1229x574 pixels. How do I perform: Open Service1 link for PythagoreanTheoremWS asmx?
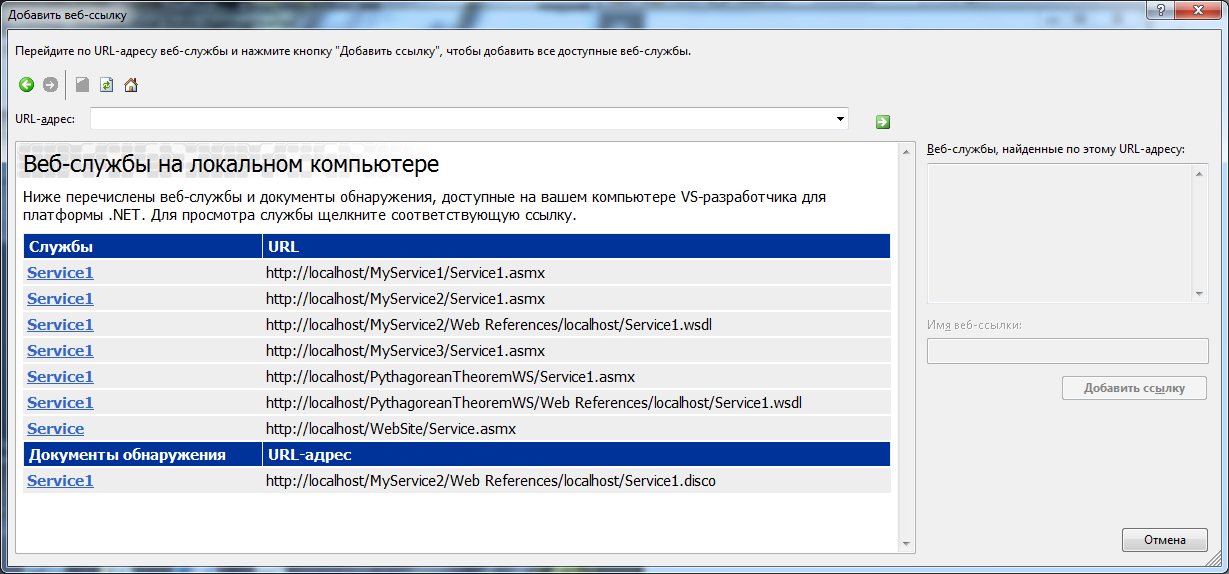(x=60, y=376)
